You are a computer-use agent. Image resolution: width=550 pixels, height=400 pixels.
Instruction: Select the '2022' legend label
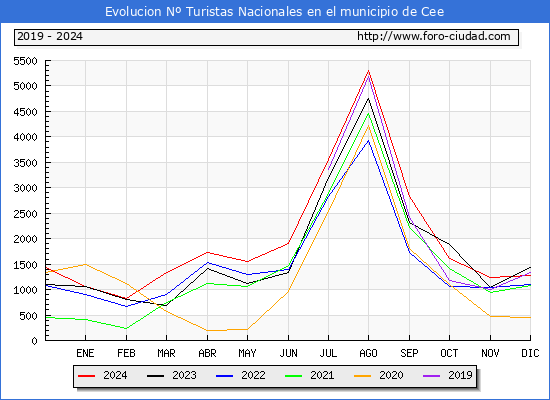[x=253, y=375]
